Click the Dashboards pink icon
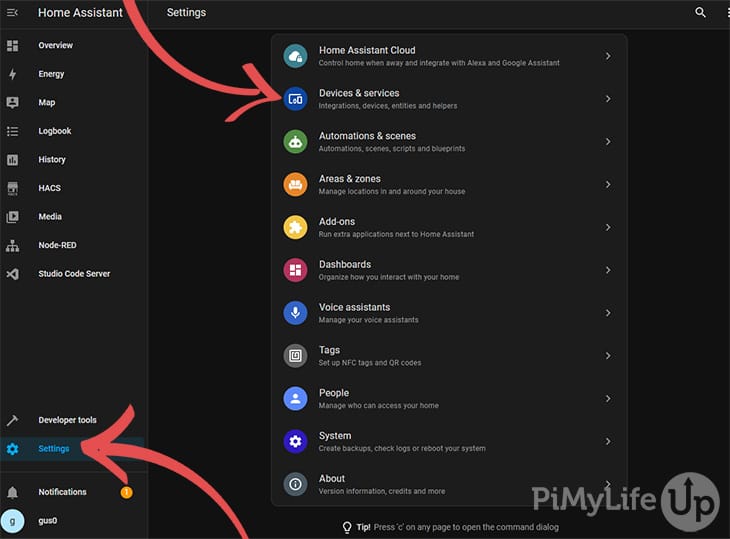The width and height of the screenshot is (730, 539). point(295,270)
